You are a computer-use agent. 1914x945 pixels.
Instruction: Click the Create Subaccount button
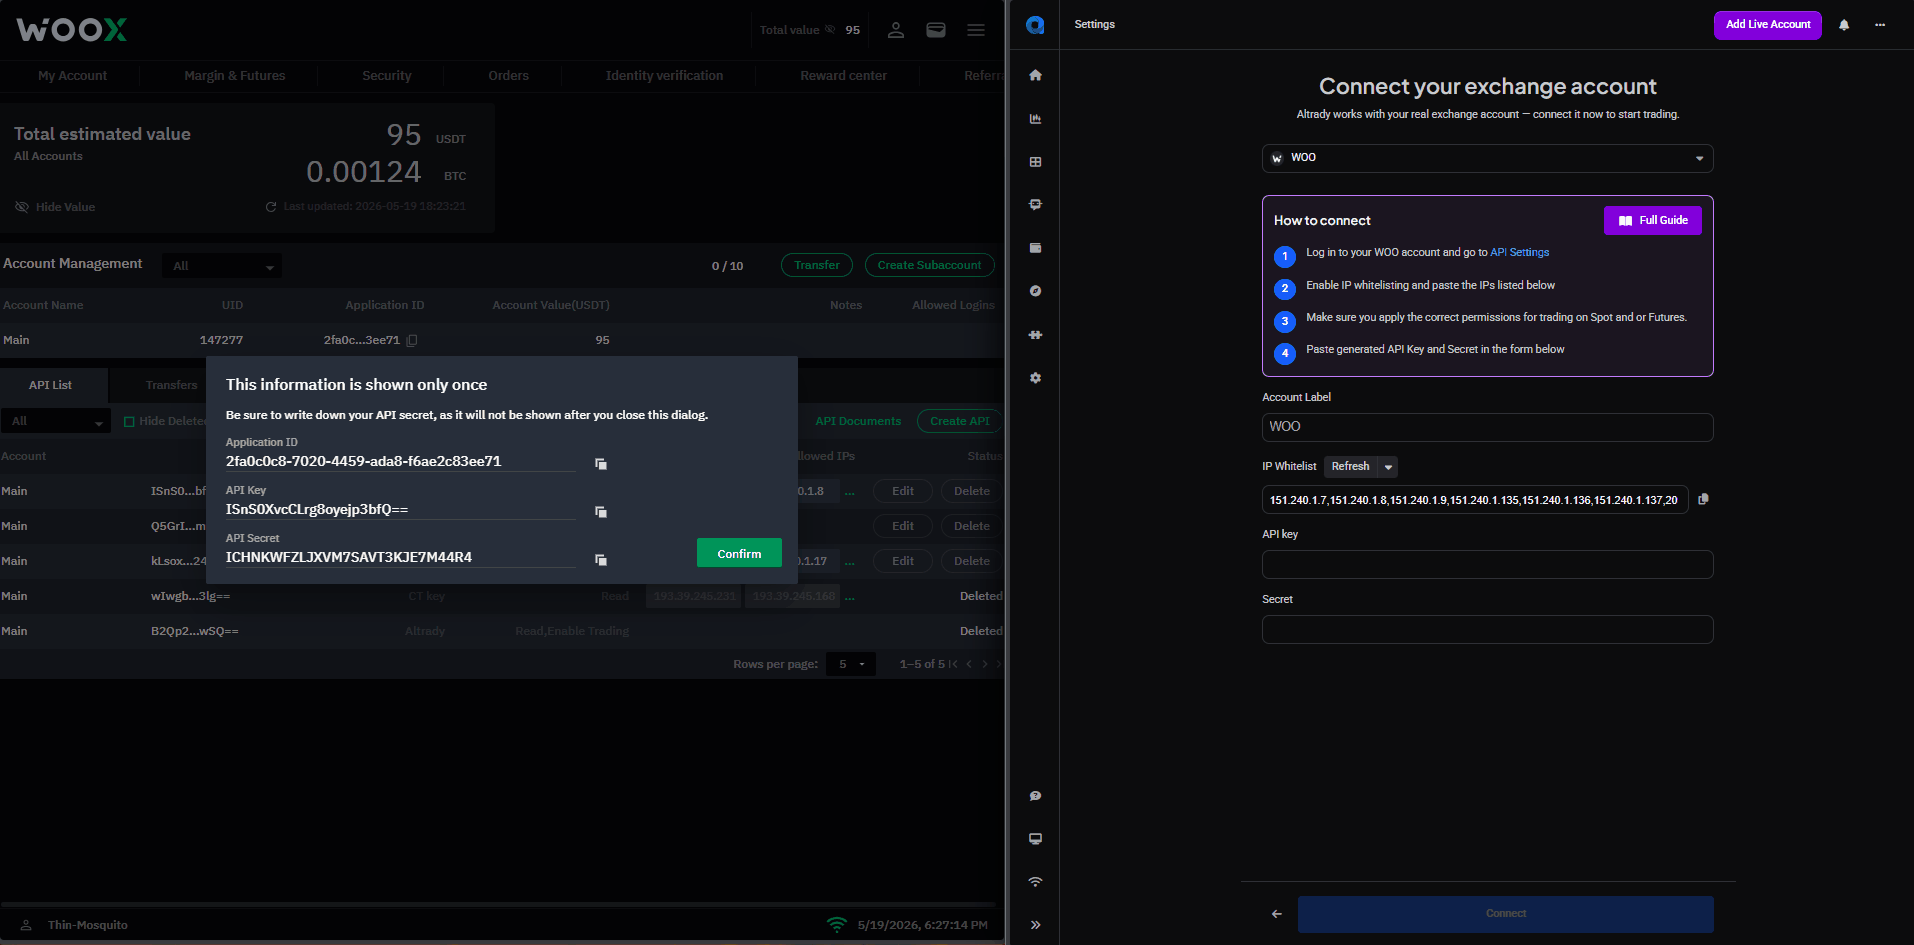pos(929,265)
